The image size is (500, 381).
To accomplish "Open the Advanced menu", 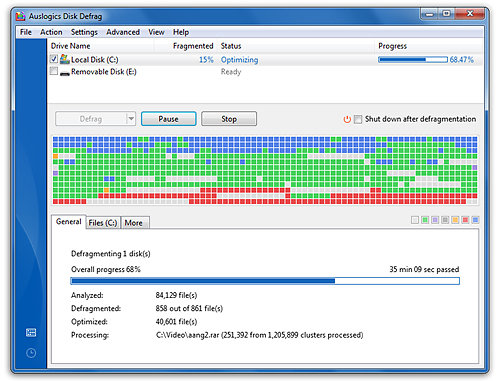I will tap(123, 32).
